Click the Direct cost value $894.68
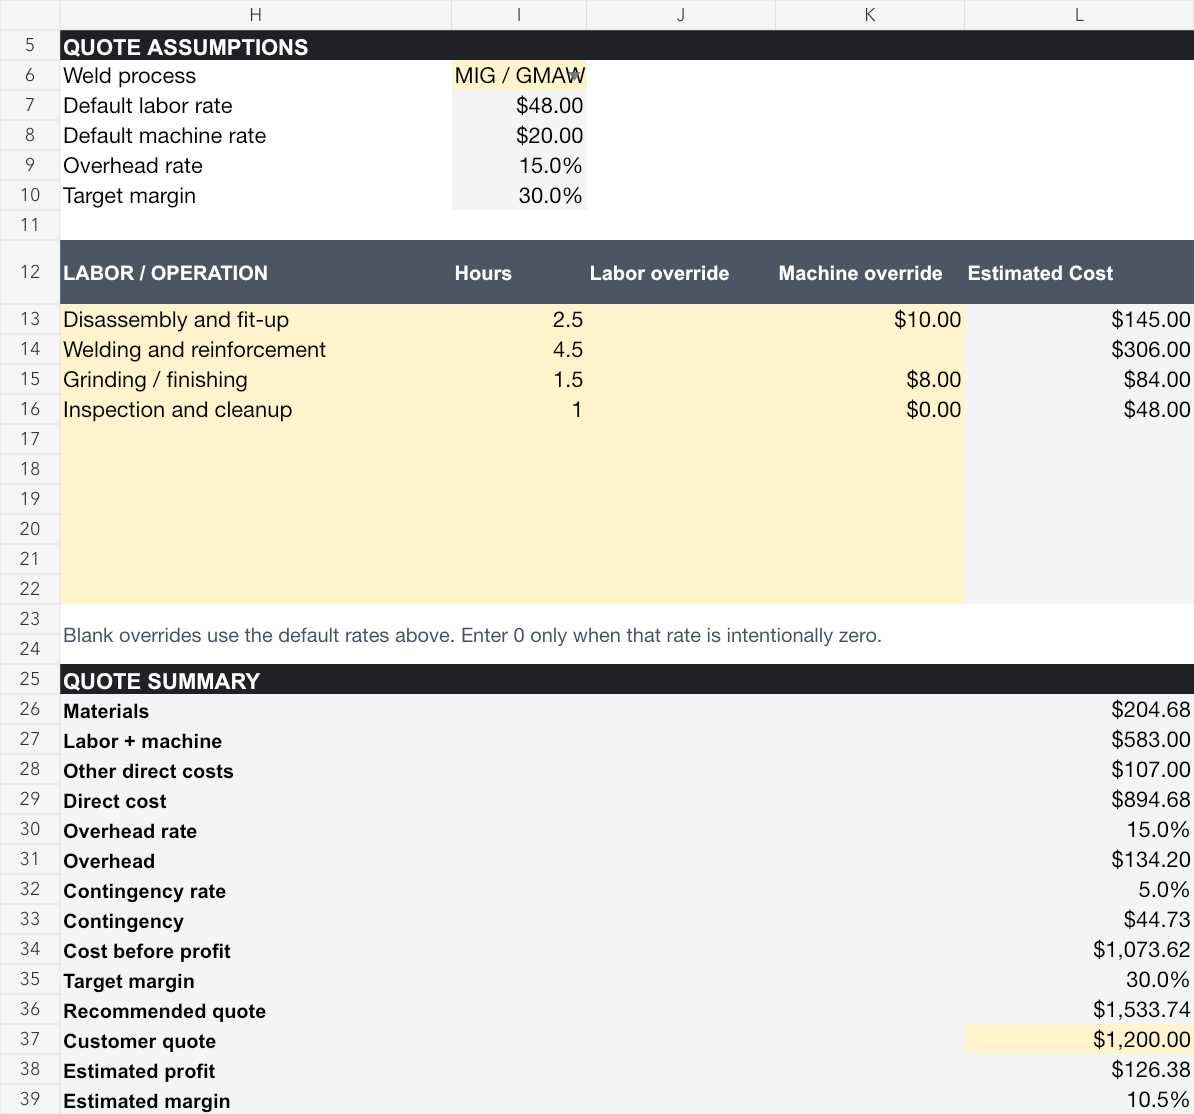1194x1114 pixels. (1079, 800)
